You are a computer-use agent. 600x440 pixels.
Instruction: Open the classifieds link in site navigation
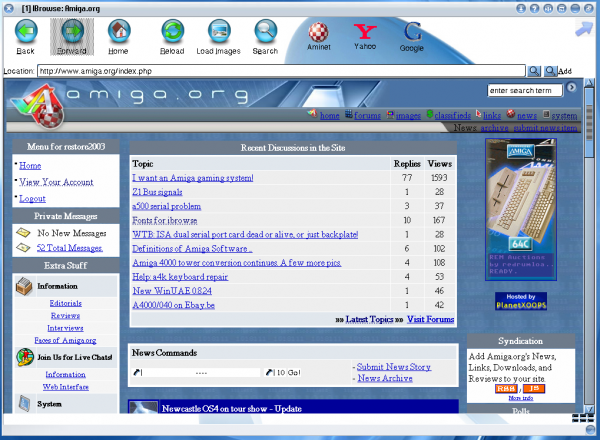[x=453, y=116]
